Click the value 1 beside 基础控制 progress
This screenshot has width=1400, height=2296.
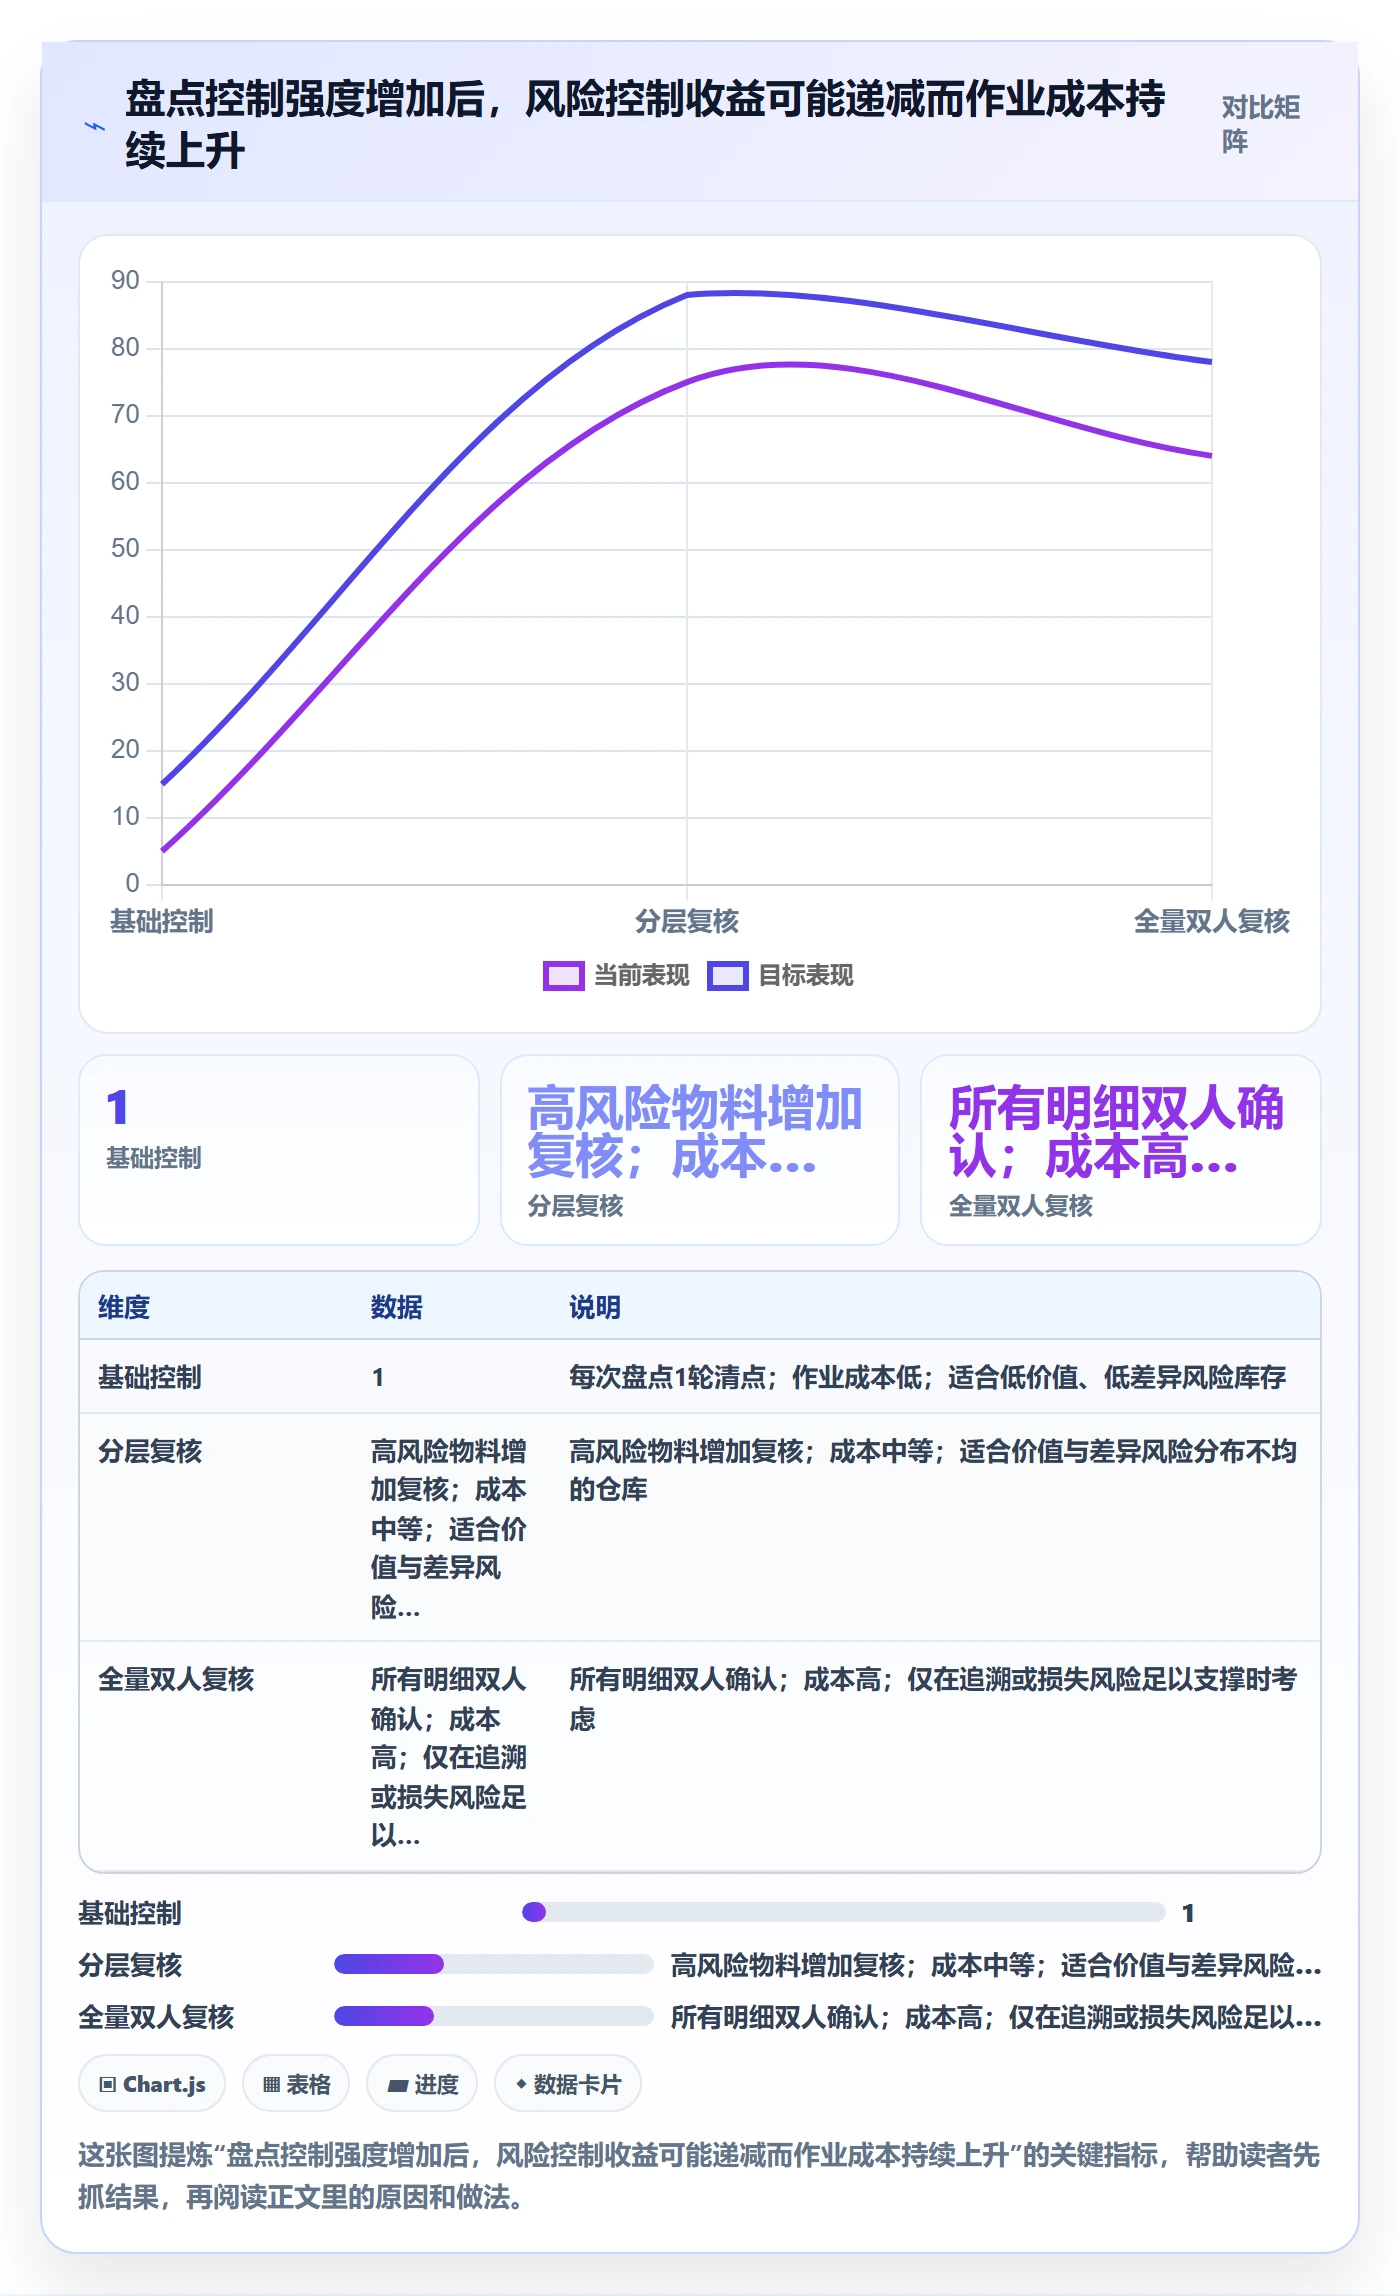tap(1188, 1913)
